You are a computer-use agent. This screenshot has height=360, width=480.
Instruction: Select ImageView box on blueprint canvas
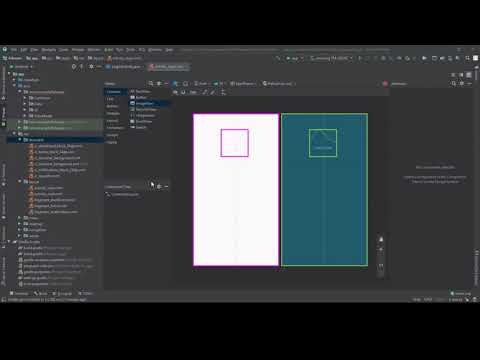[x=323, y=143]
